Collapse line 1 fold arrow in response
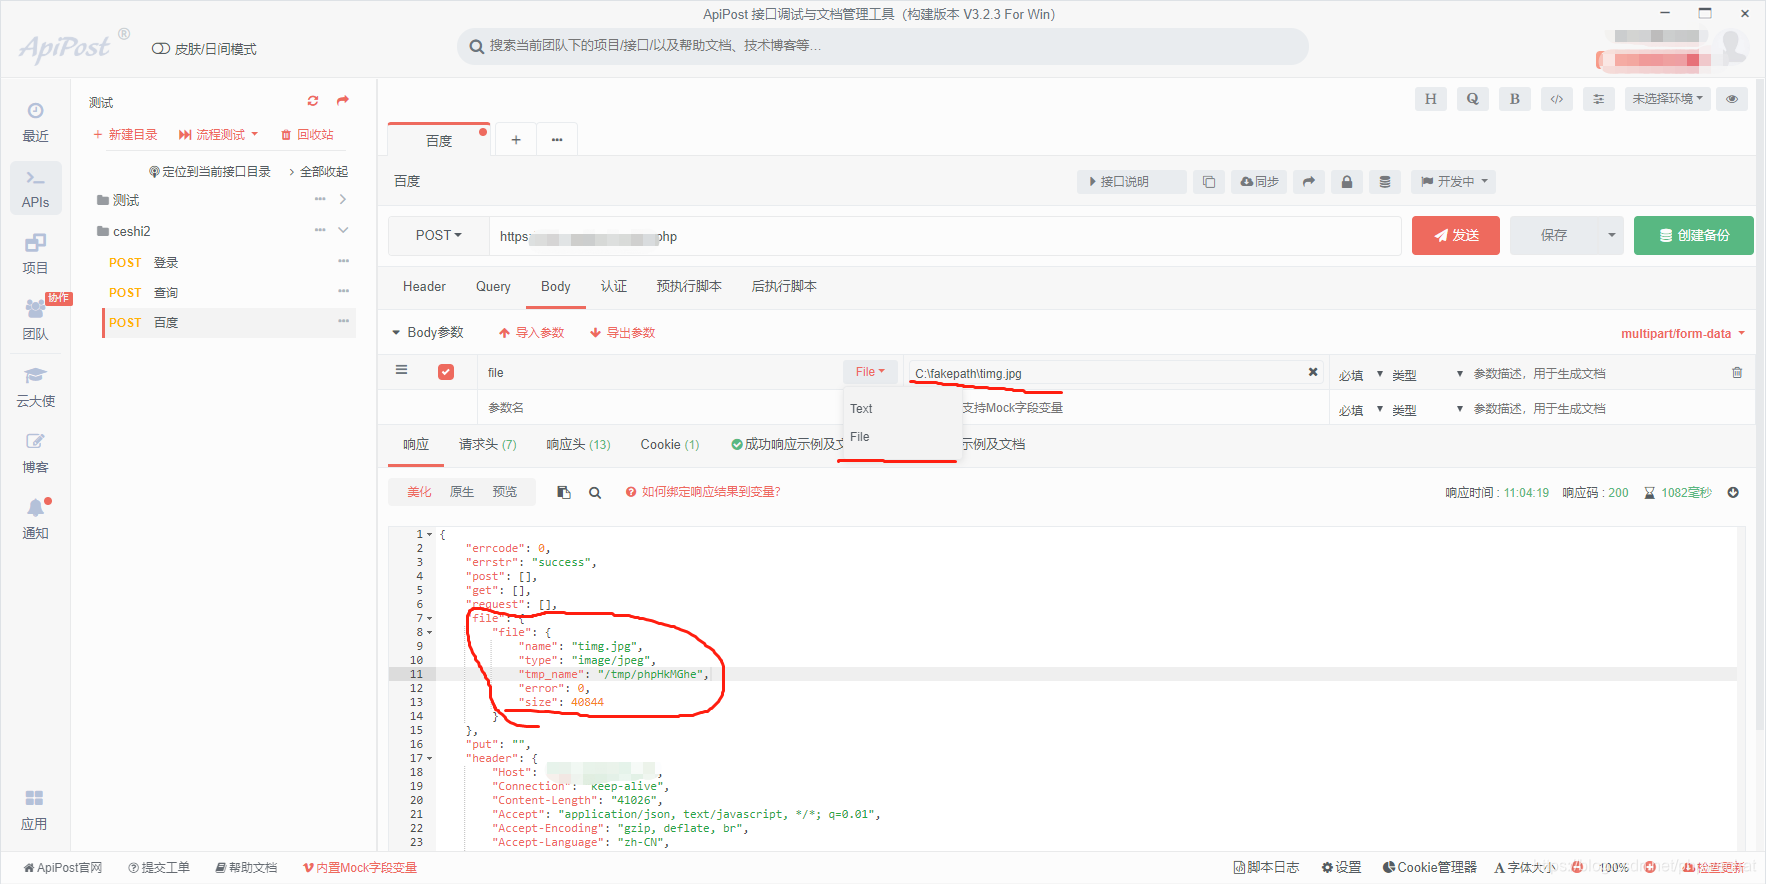The image size is (1766, 884). 430,535
